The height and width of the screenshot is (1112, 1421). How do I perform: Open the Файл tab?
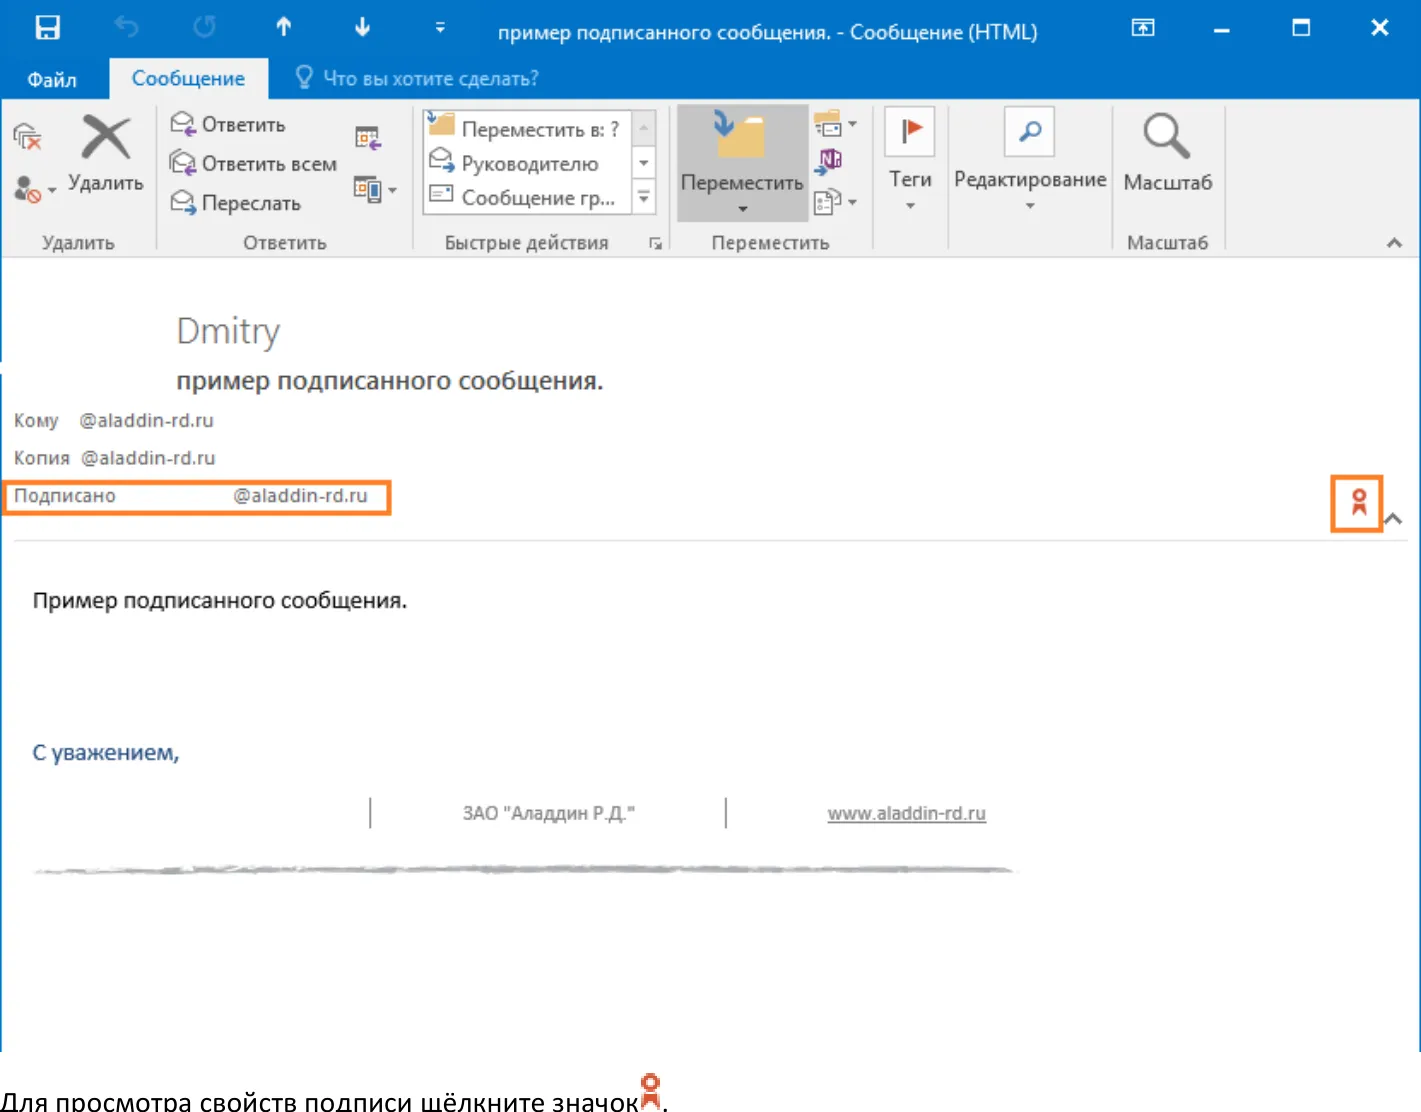52,79
